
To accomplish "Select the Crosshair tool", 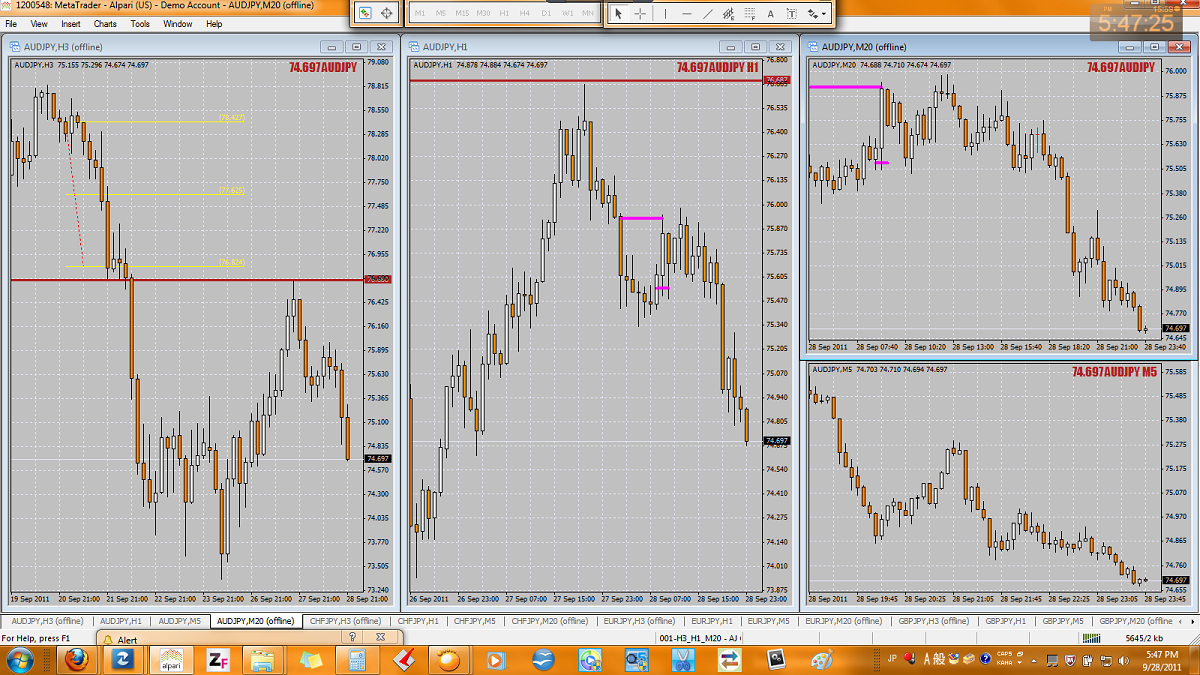I will pos(640,14).
